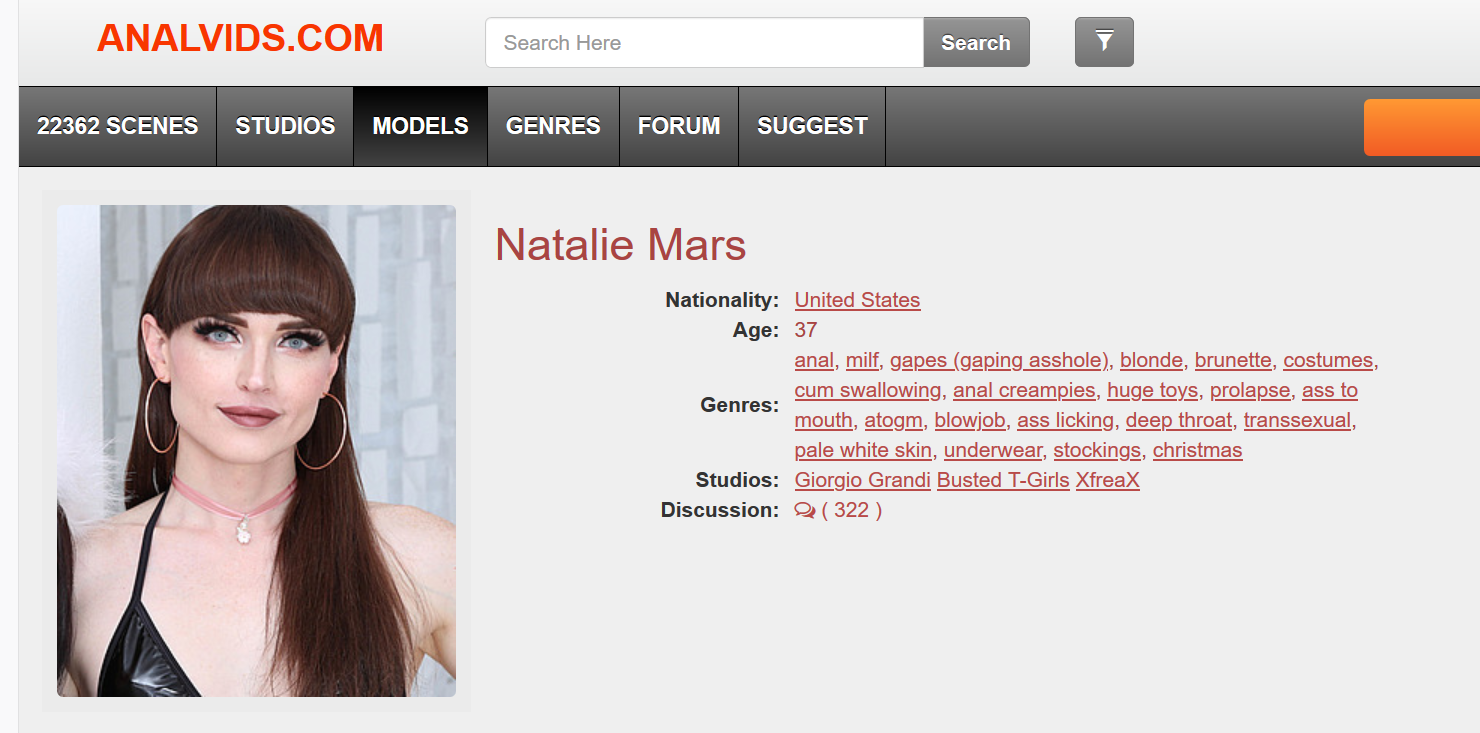The image size is (1480, 733).
Task: Open the Giorgio Grandi studio link
Action: [x=862, y=480]
